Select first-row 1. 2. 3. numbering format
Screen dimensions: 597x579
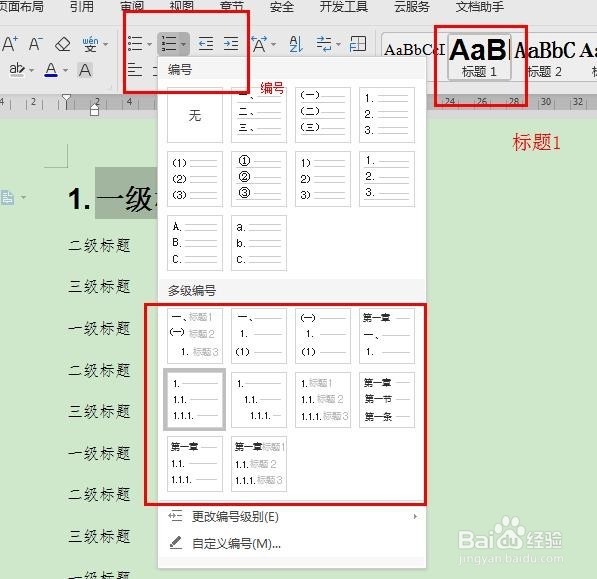(387, 115)
